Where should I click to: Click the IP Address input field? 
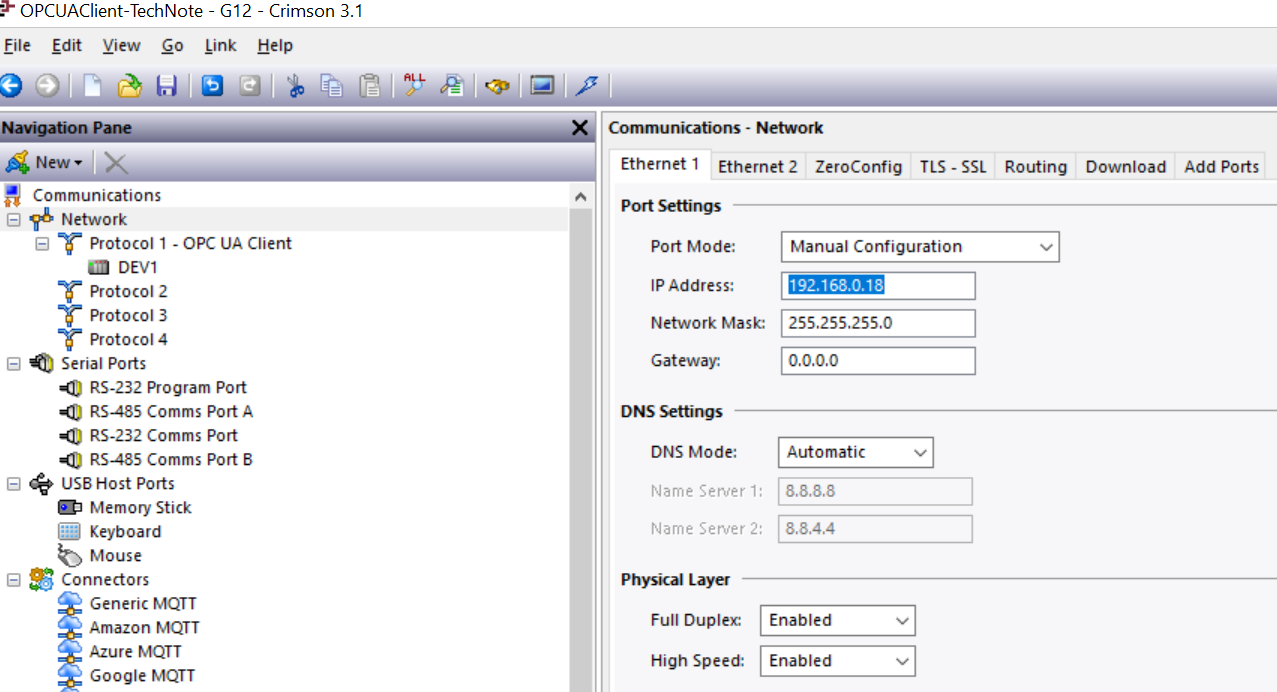click(x=878, y=285)
